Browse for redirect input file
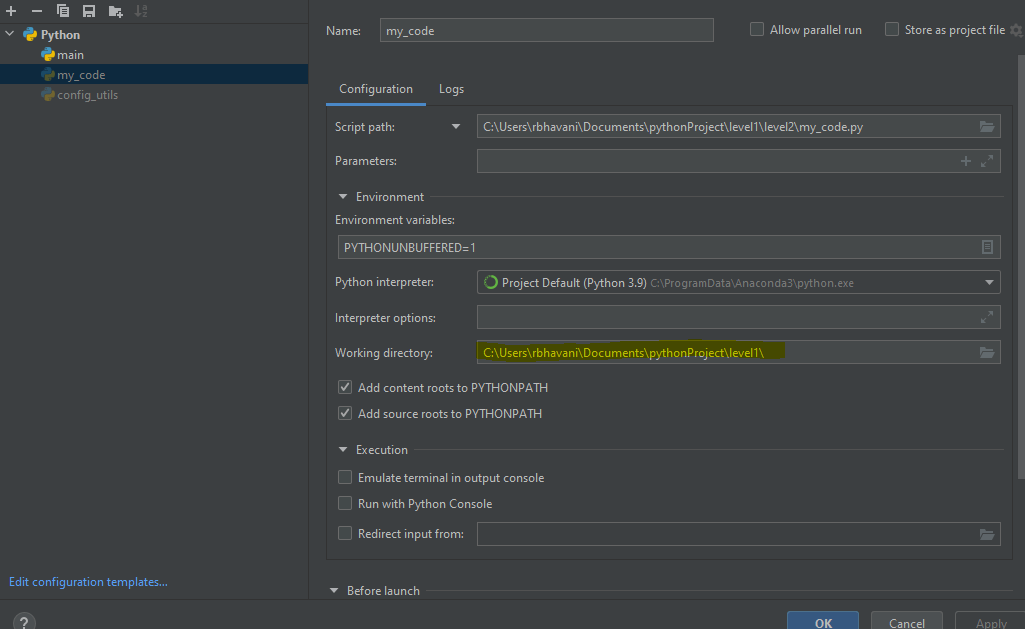The width and height of the screenshot is (1025, 629). (x=986, y=534)
